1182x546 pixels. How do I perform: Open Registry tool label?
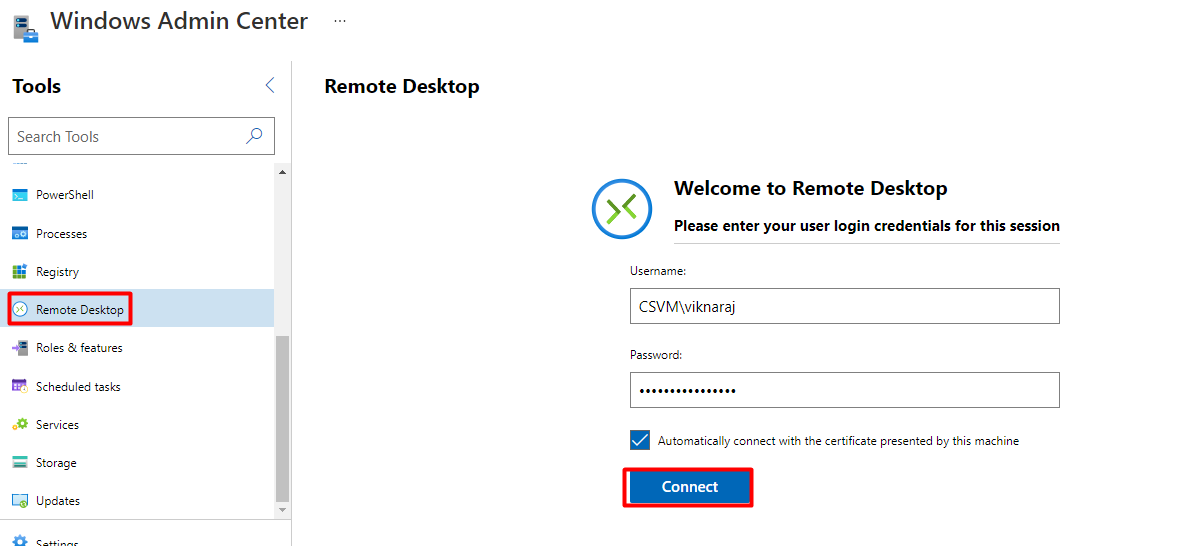(57, 271)
